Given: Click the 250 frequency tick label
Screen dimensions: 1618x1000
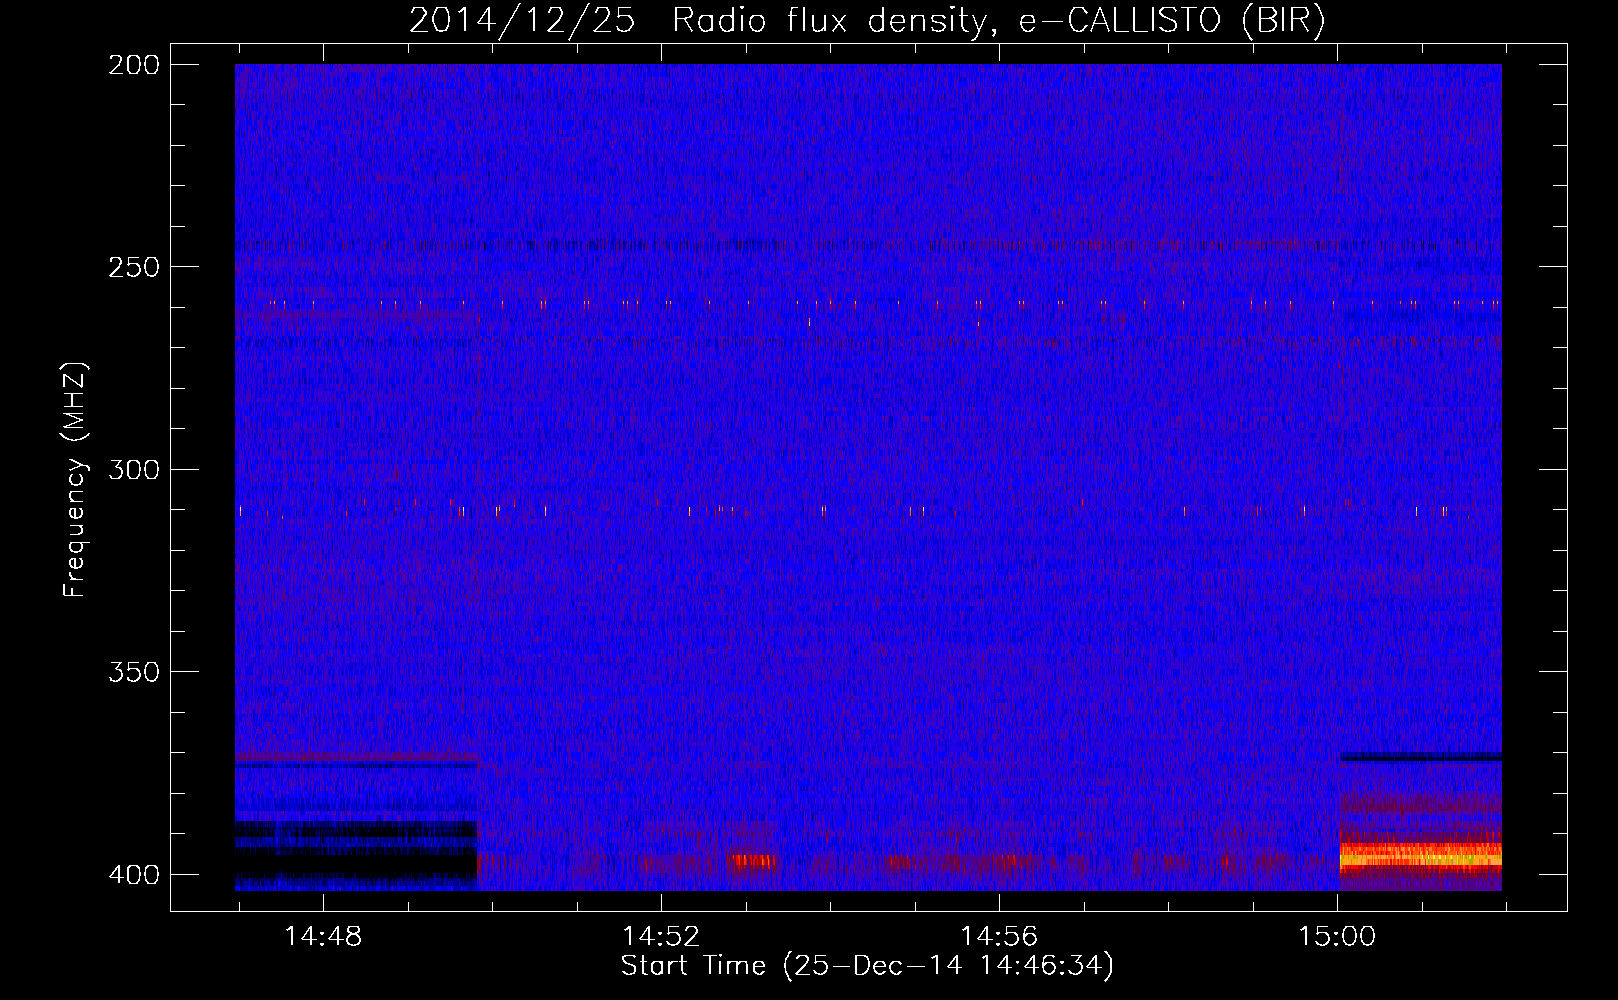Looking at the screenshot, I should coord(134,267).
